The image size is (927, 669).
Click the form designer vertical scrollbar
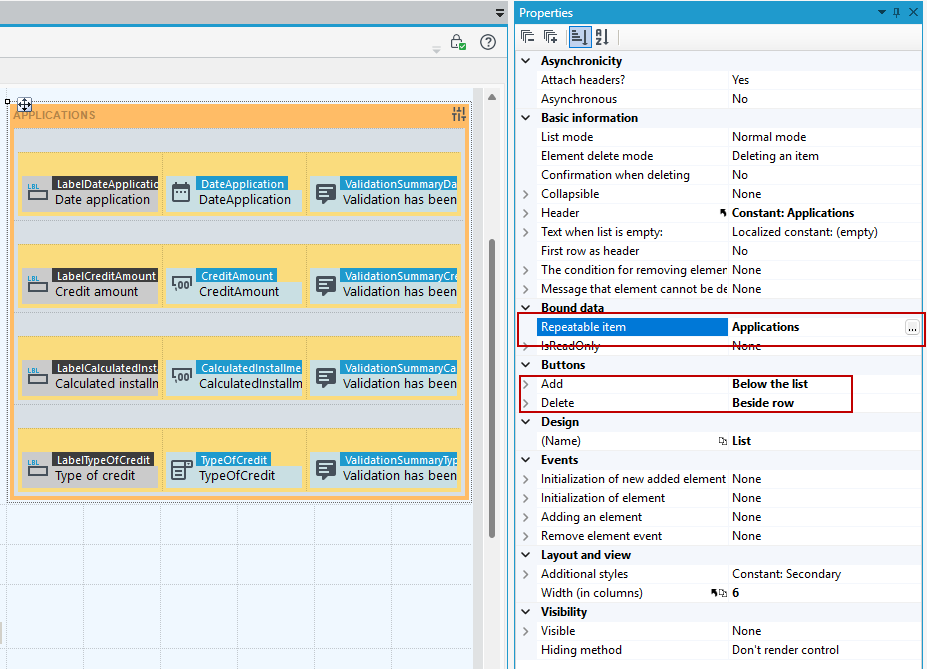492,389
